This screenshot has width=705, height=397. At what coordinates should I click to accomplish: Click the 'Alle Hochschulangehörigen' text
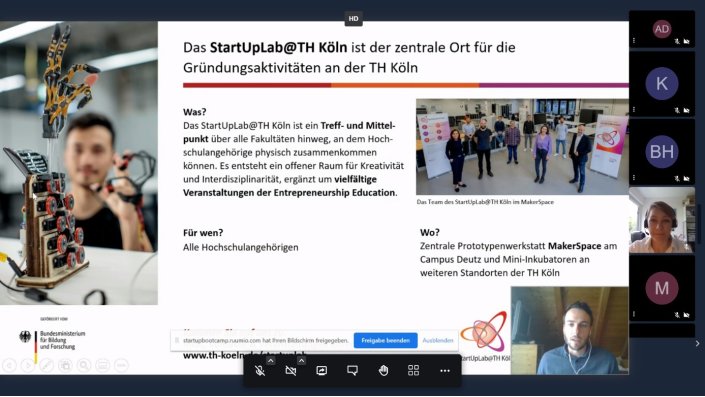pyautogui.click(x=241, y=247)
